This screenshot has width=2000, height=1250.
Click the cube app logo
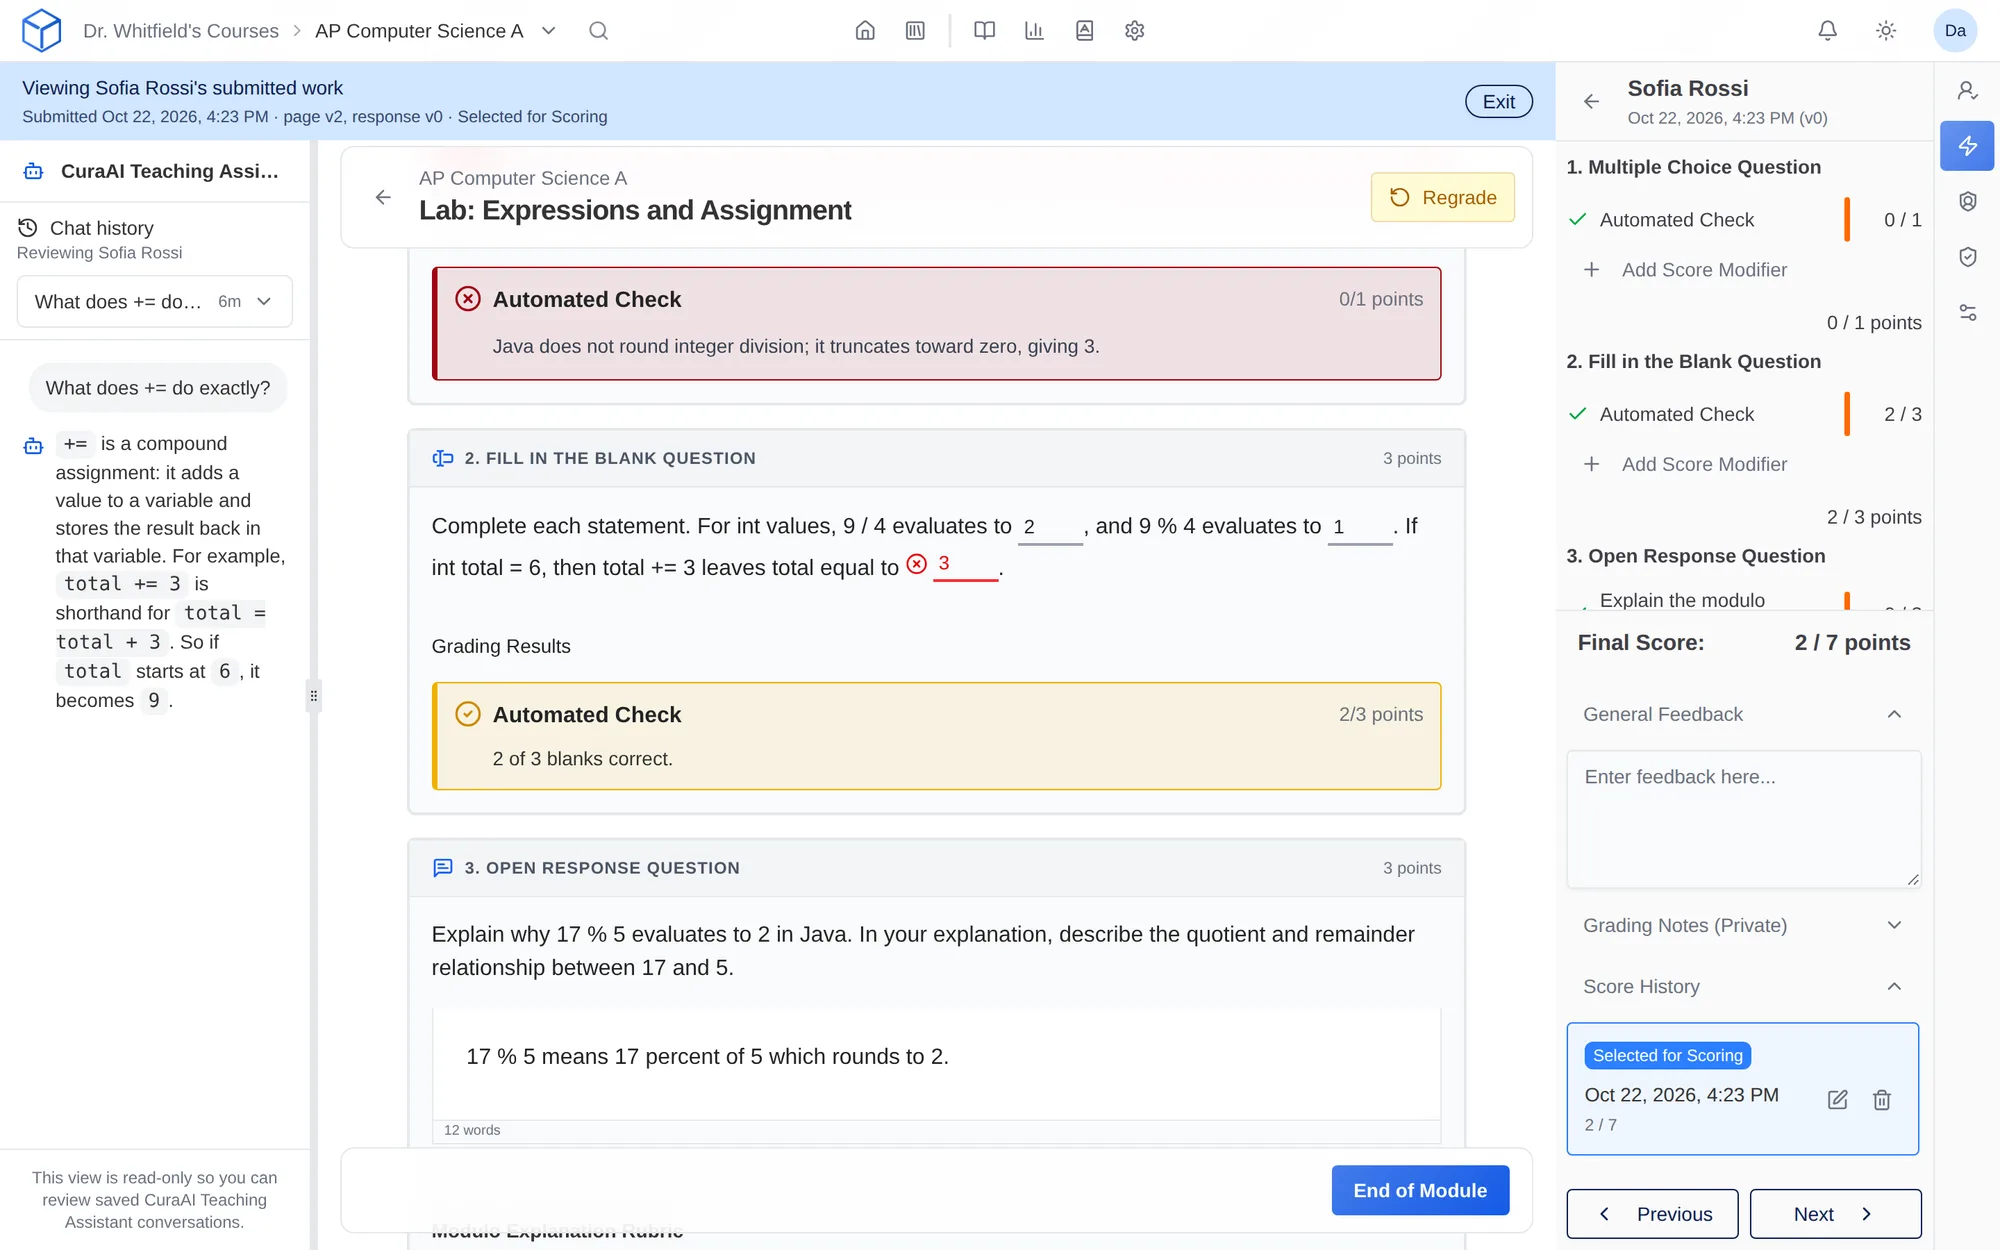pos(41,30)
